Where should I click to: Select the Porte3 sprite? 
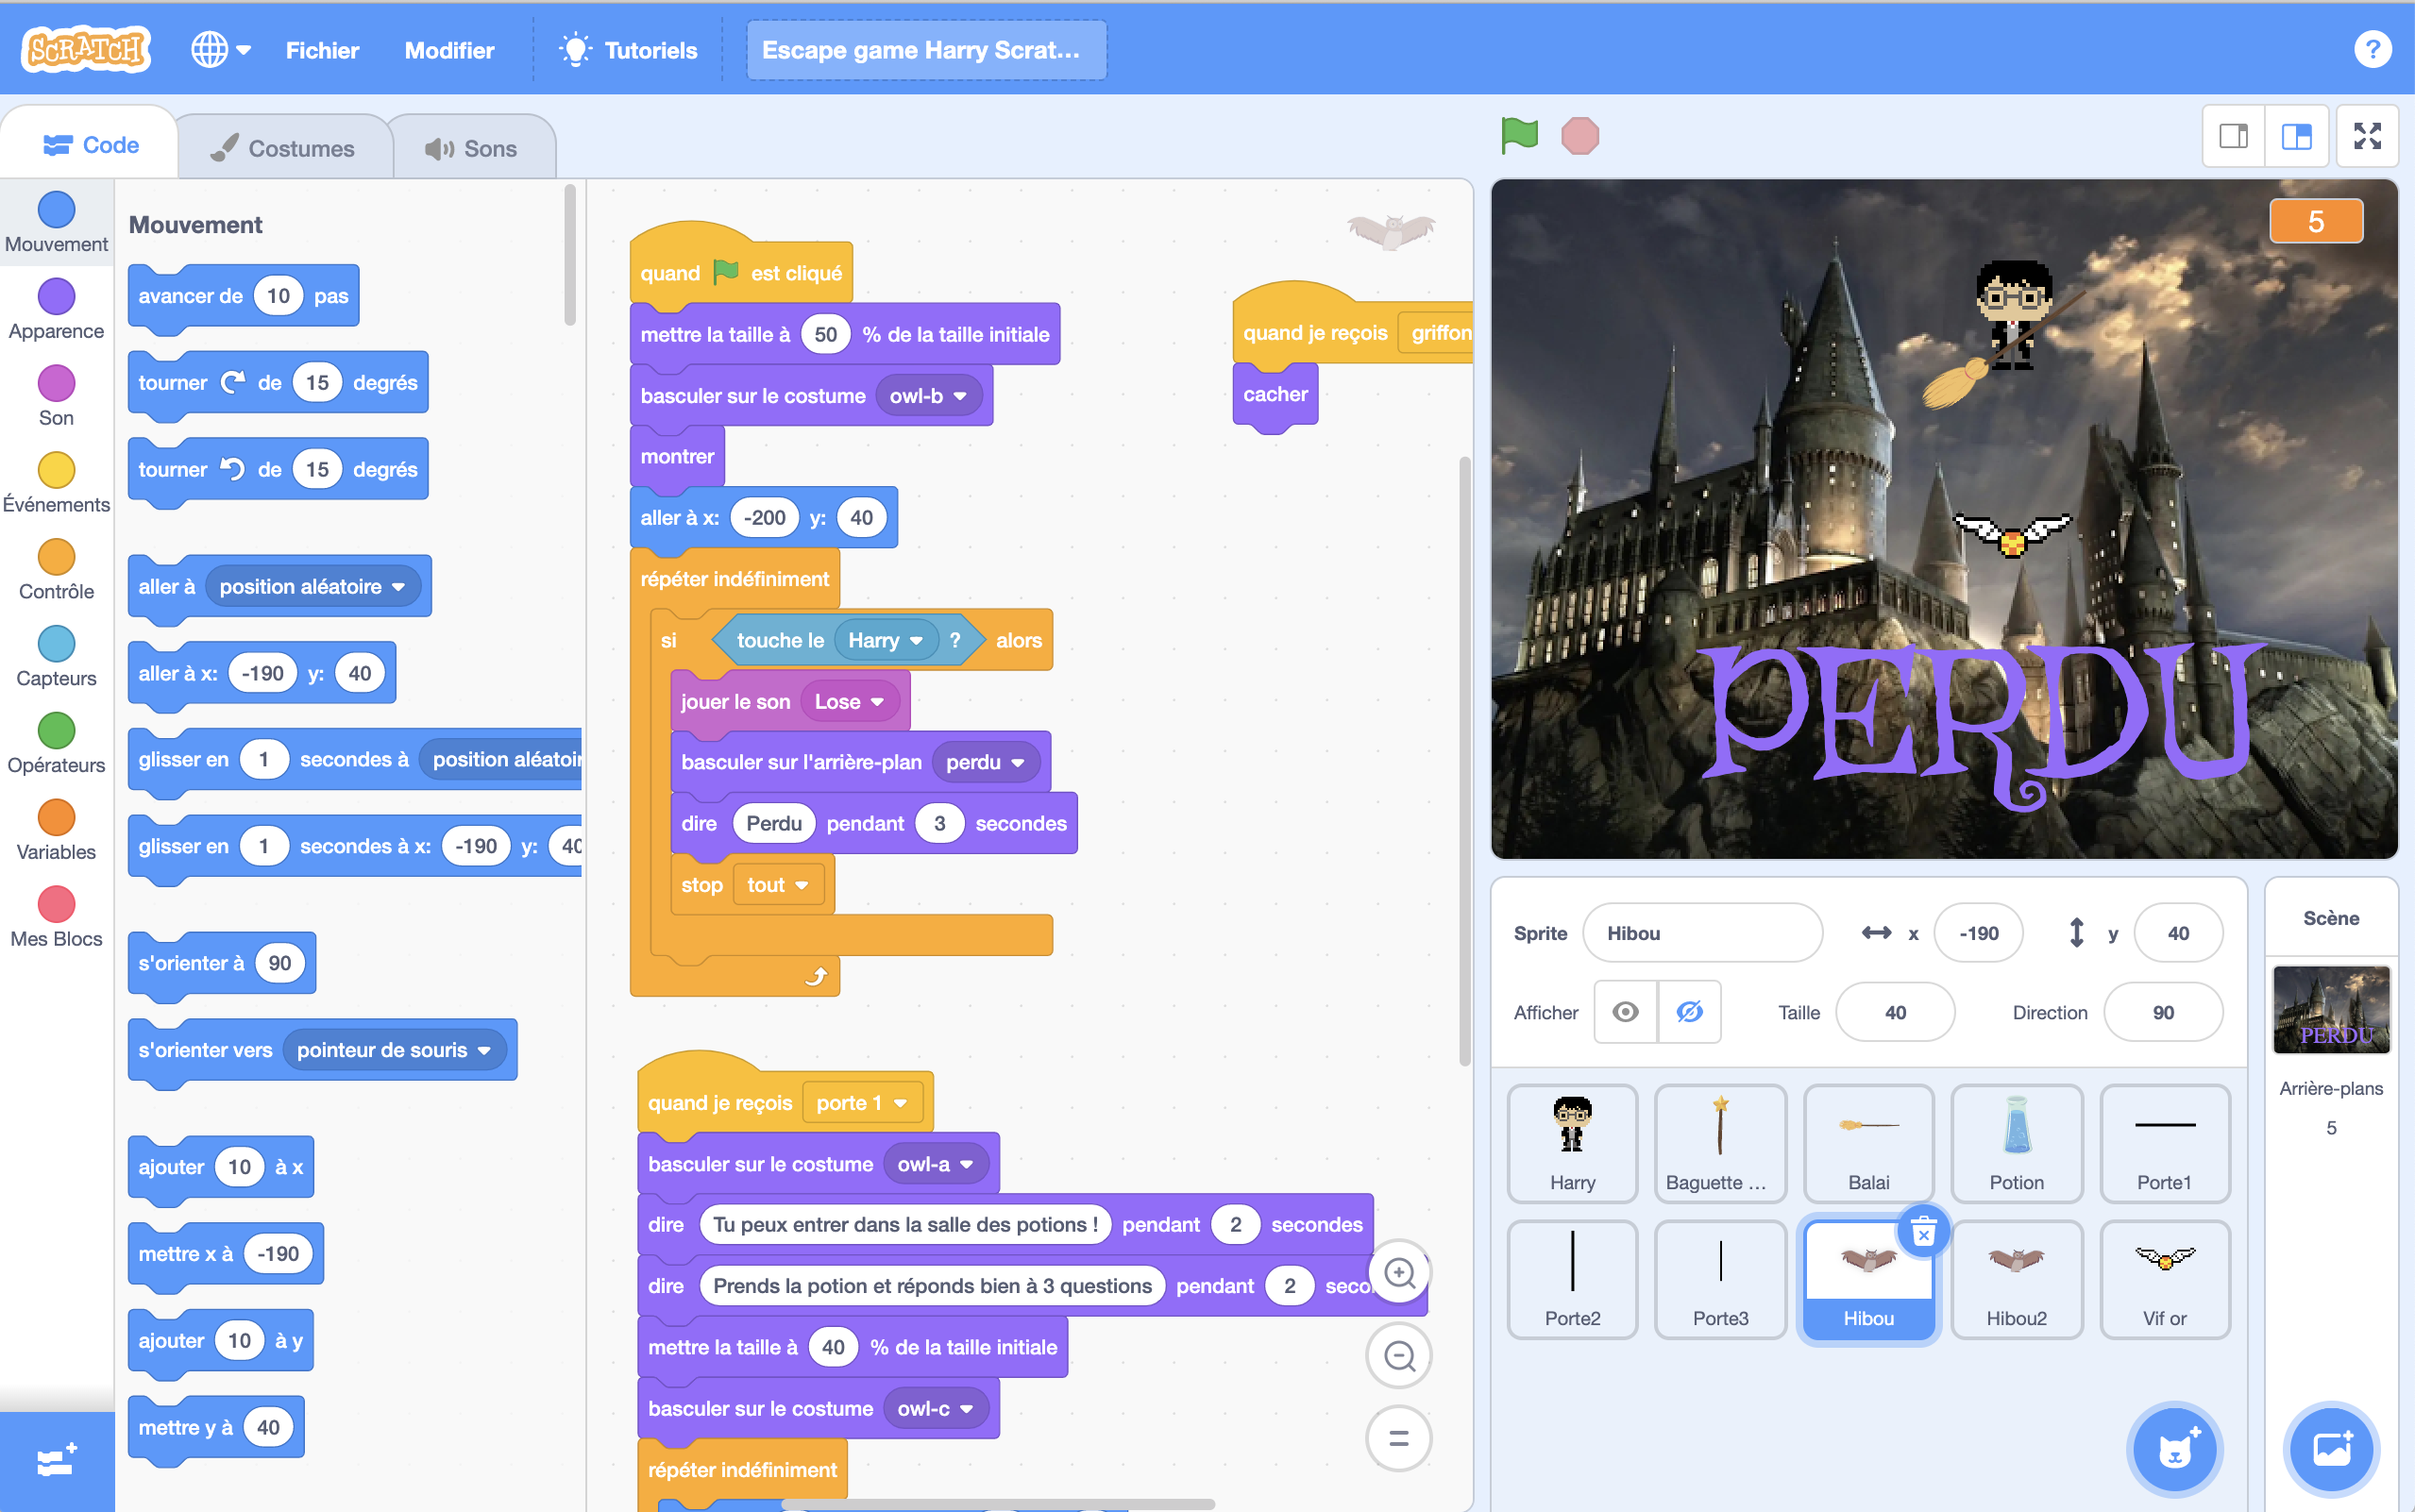click(x=1720, y=1279)
